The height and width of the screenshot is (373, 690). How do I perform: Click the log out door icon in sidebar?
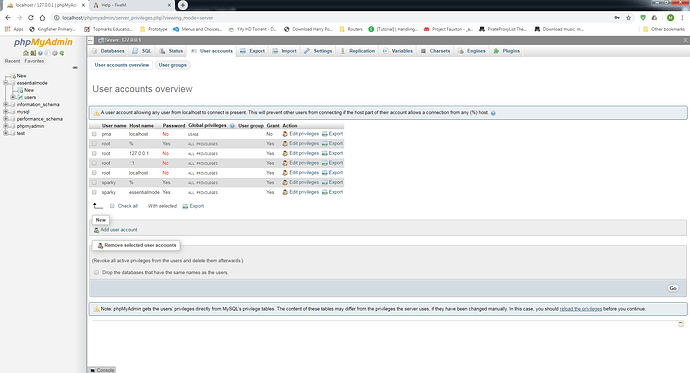click(x=33, y=53)
